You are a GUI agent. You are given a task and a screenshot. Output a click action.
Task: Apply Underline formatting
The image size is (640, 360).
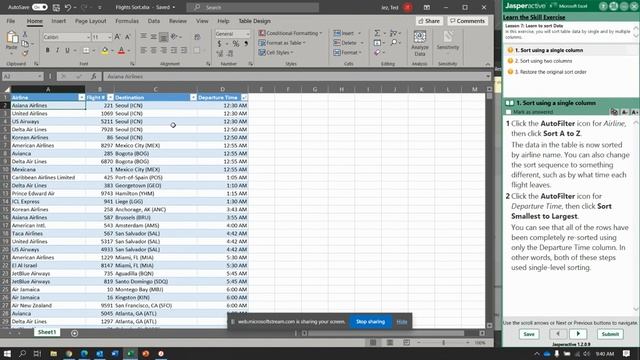[x=67, y=50]
